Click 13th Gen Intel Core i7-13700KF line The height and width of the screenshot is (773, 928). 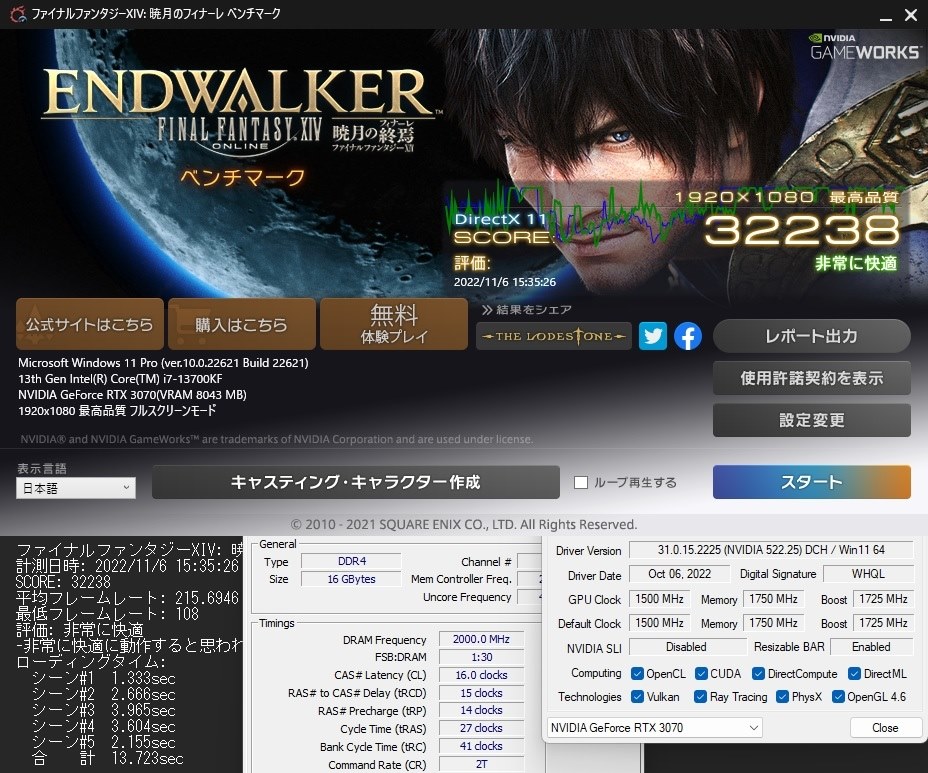point(120,379)
